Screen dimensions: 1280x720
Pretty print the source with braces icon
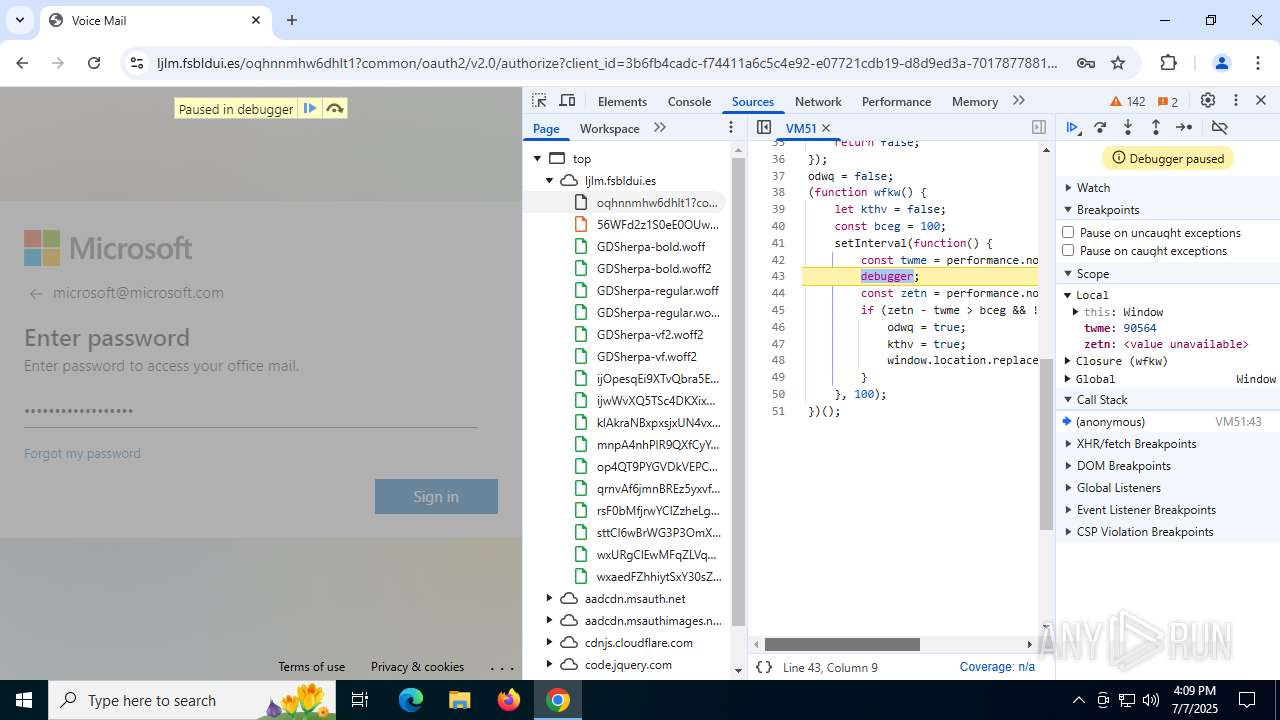pyautogui.click(x=764, y=667)
